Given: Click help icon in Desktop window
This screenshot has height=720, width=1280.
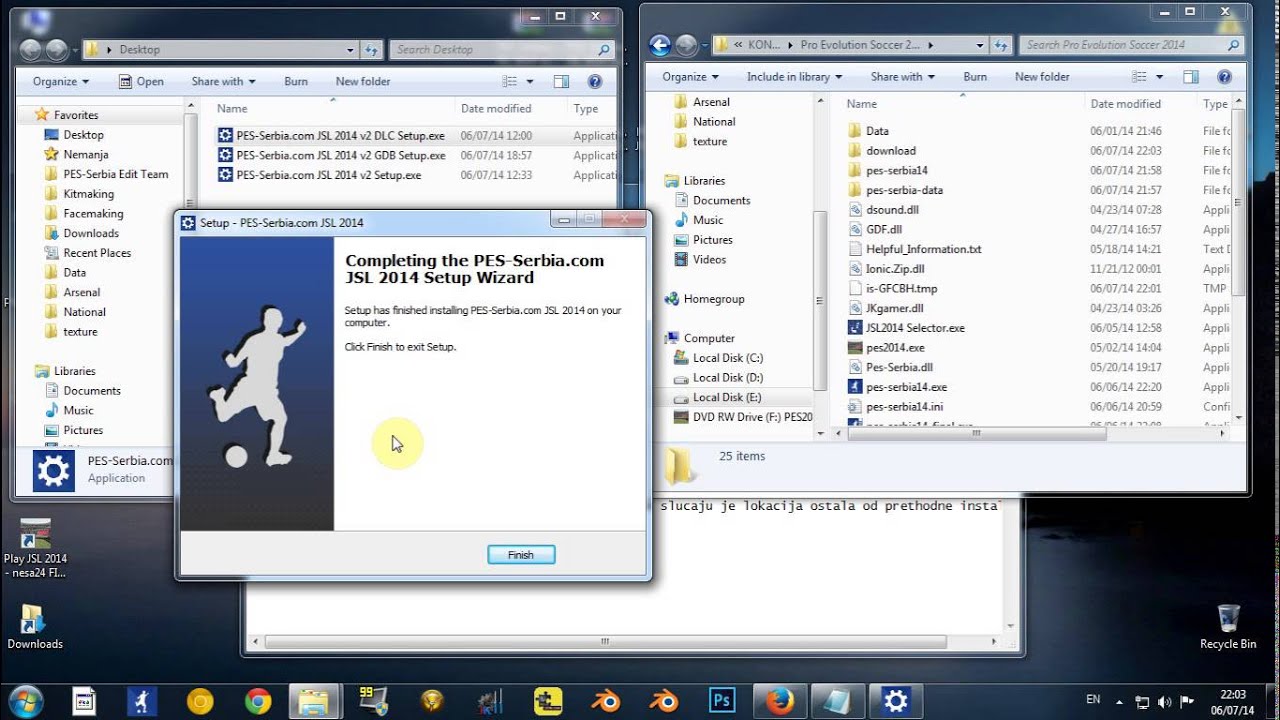Looking at the screenshot, I should 595,81.
